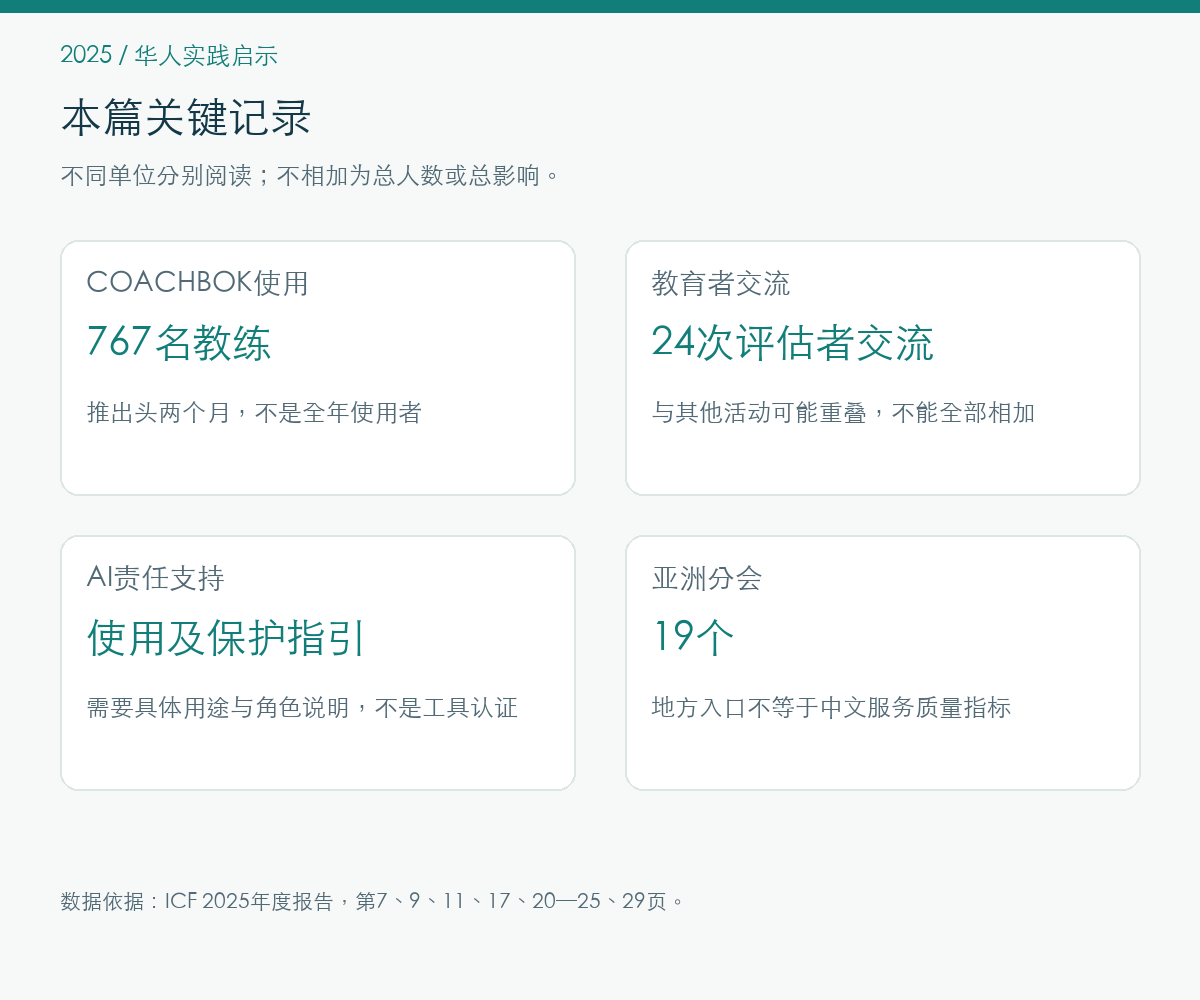This screenshot has width=1200, height=1000.
Task: Click the figure '24次评估者交流'
Action: click(793, 343)
